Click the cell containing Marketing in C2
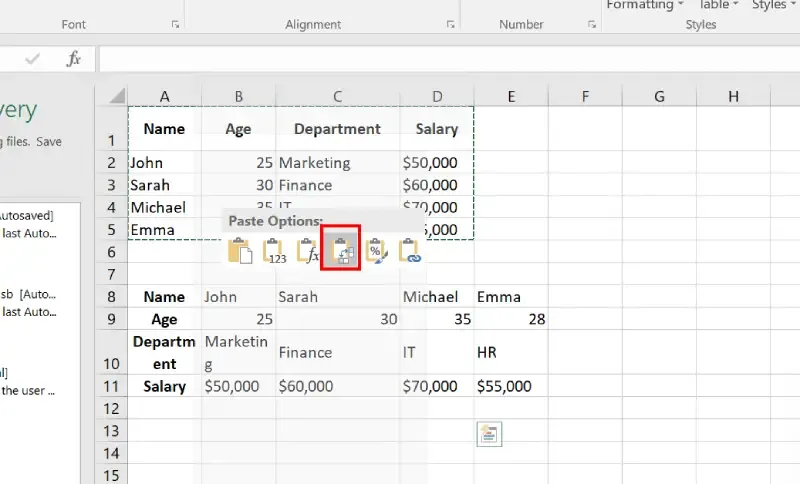 click(x=338, y=162)
